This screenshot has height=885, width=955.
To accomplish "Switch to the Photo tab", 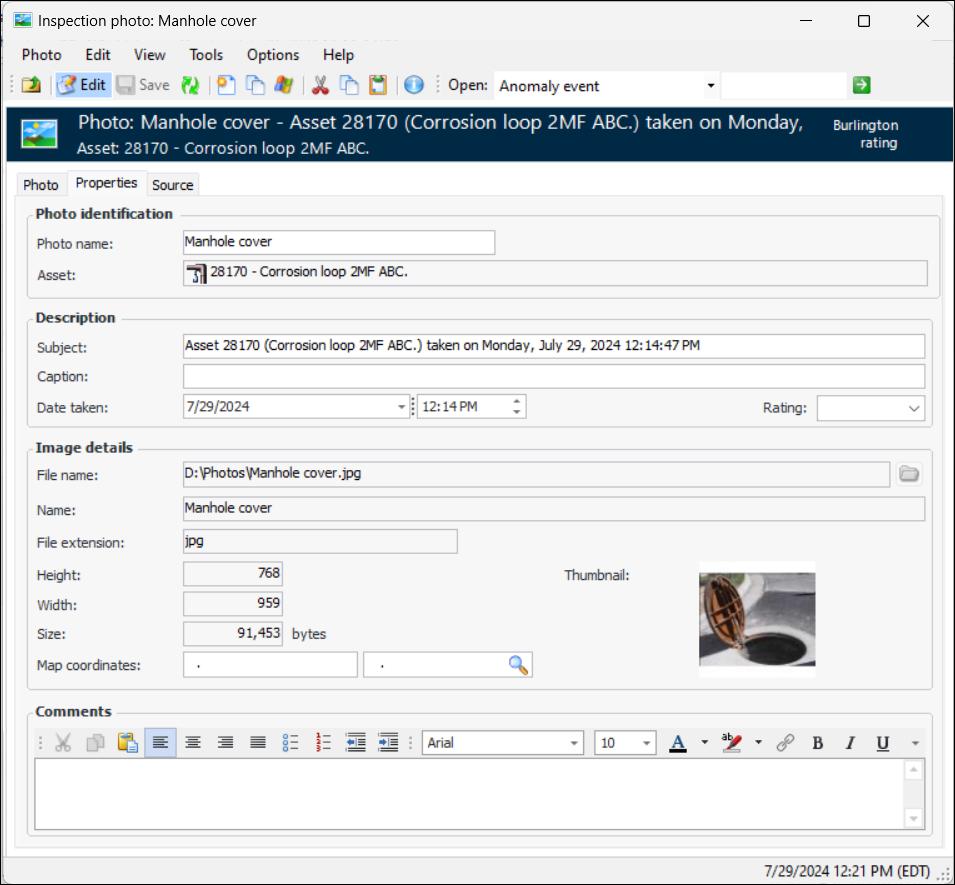I will [41, 185].
